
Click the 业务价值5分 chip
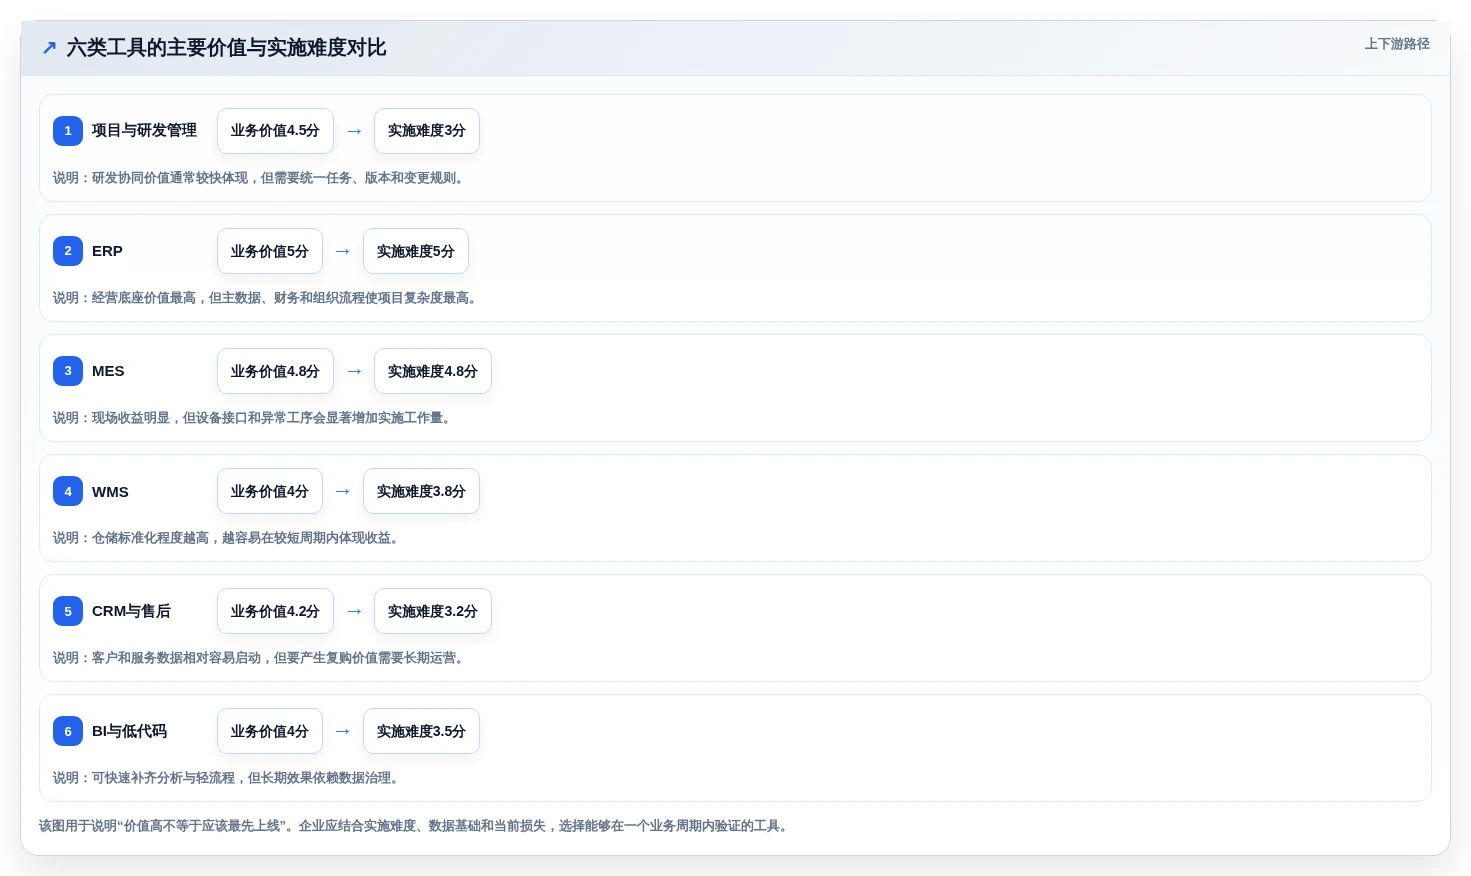pos(270,251)
